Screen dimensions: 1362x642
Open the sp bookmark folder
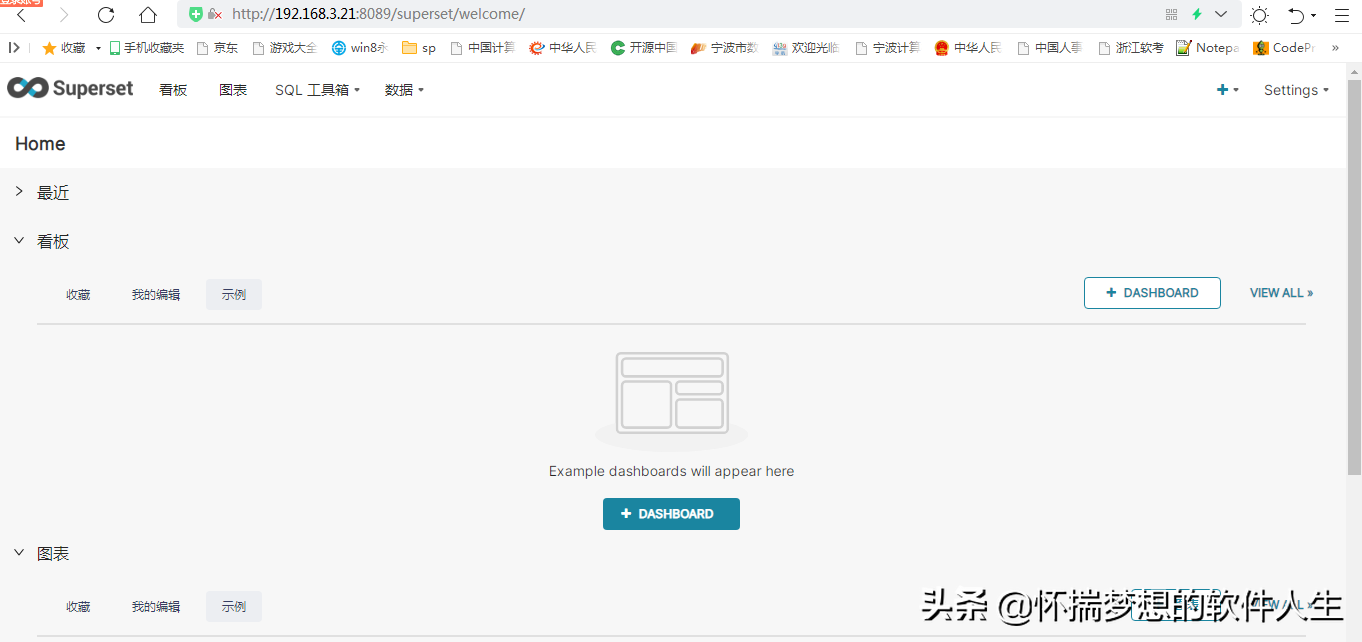419,47
